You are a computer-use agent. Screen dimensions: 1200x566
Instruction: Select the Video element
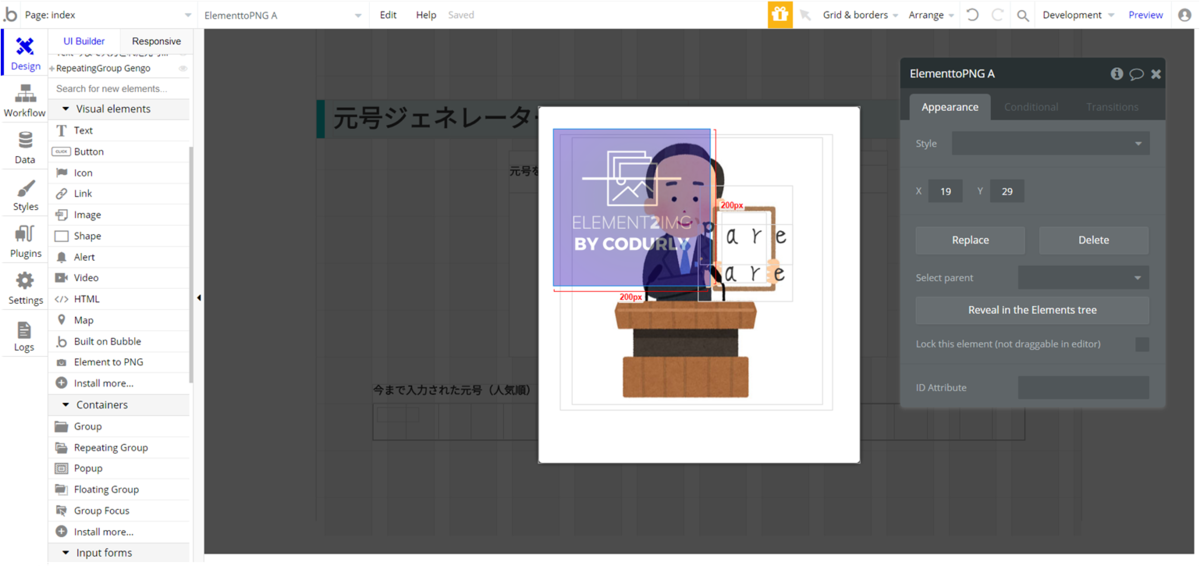[119, 277]
